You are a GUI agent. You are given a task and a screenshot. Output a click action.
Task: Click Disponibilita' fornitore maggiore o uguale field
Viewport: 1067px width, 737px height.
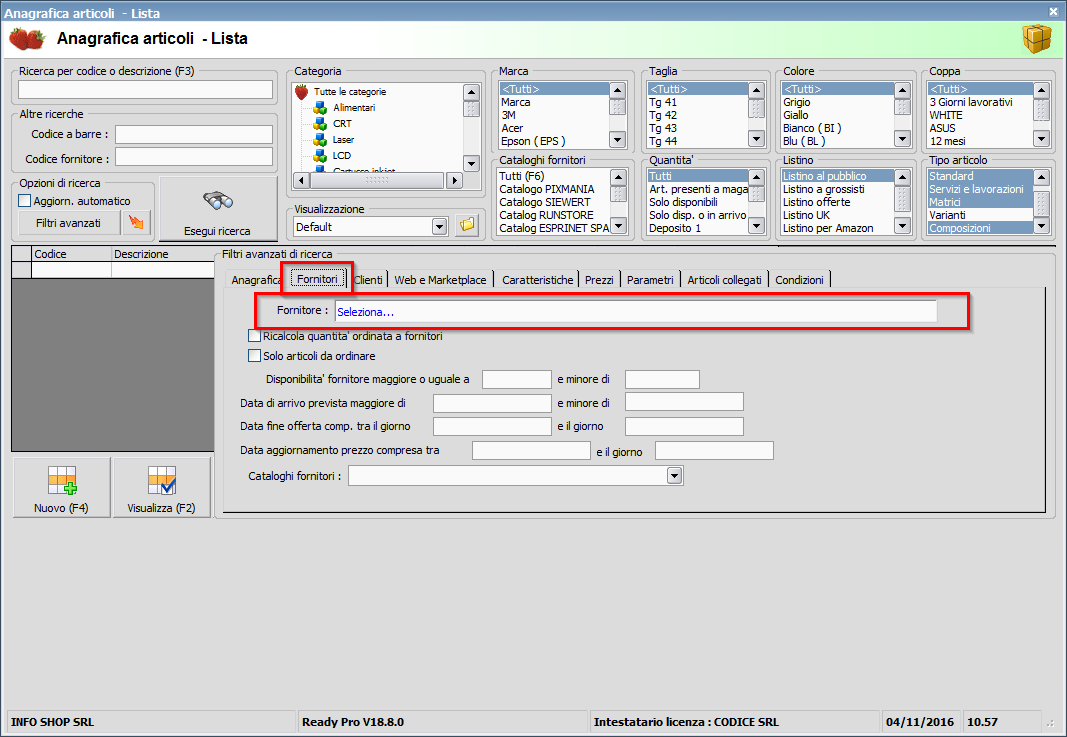point(516,379)
